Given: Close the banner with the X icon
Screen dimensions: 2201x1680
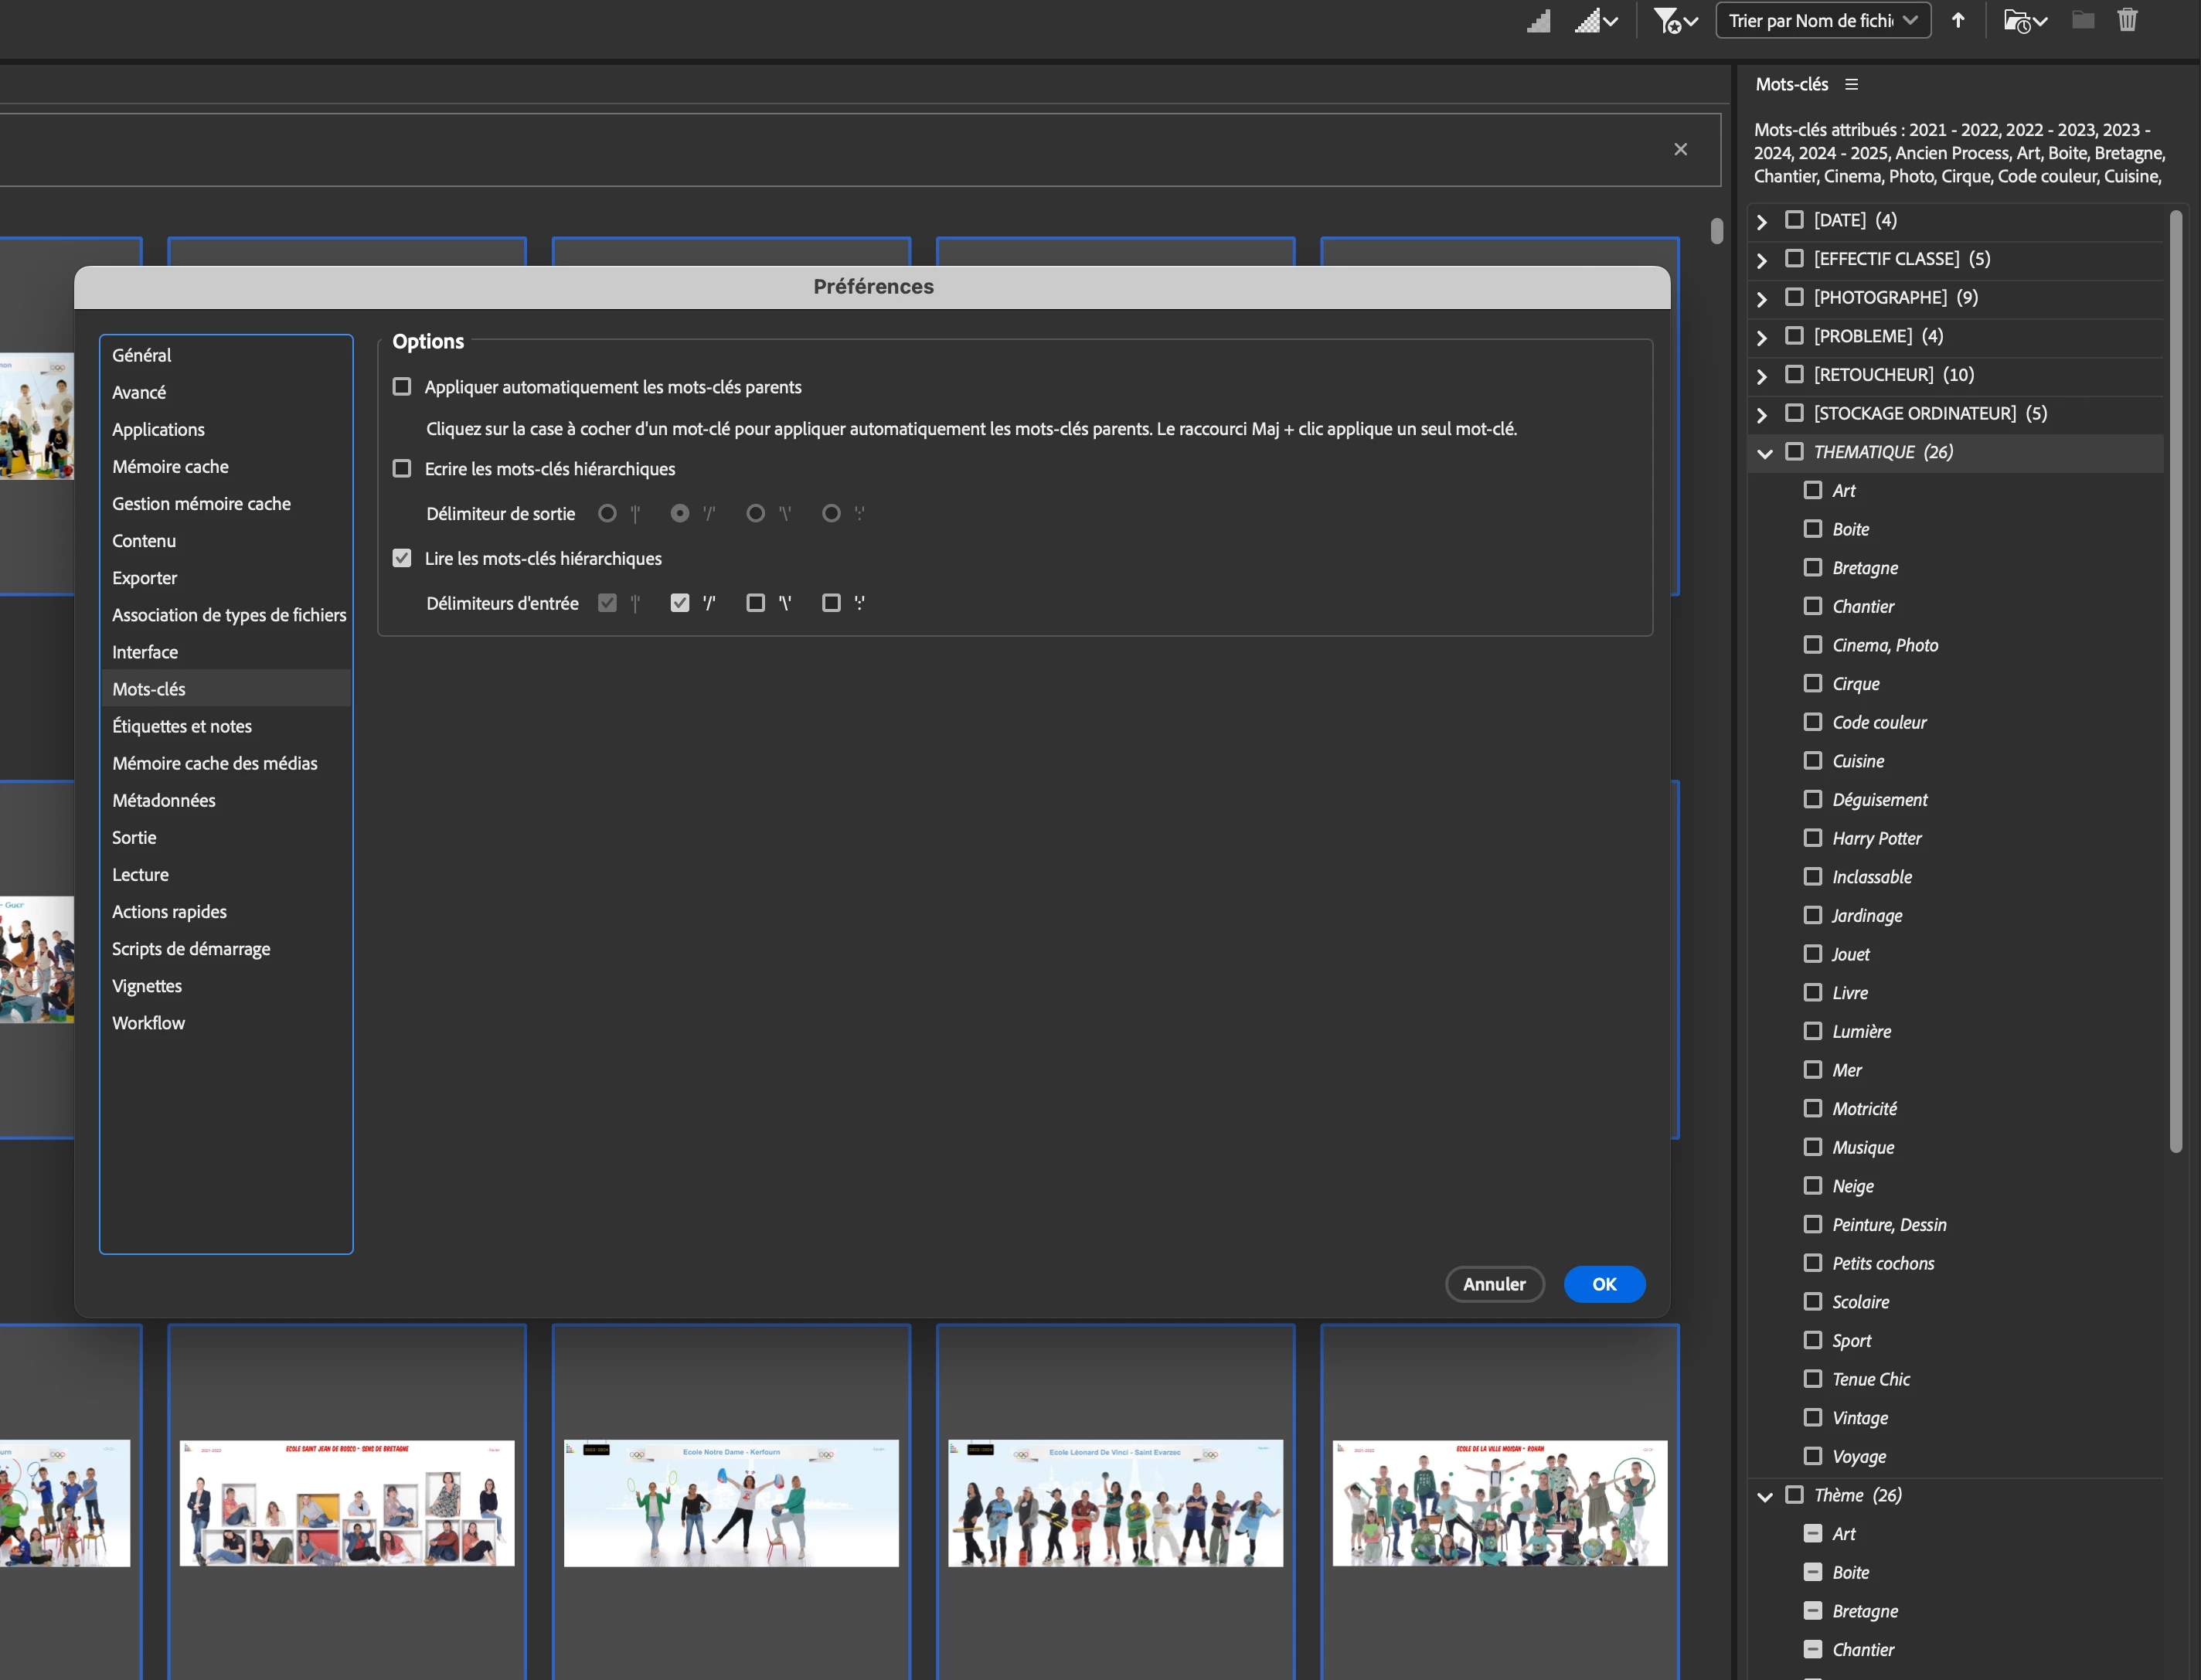Looking at the screenshot, I should [1680, 149].
